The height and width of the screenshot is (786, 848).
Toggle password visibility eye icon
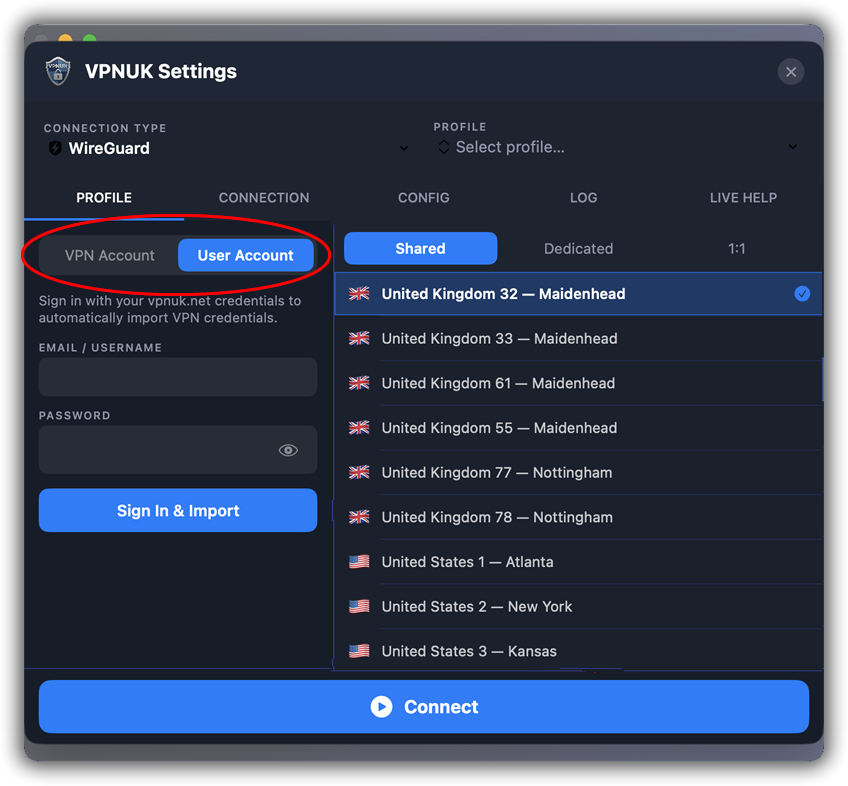point(288,450)
